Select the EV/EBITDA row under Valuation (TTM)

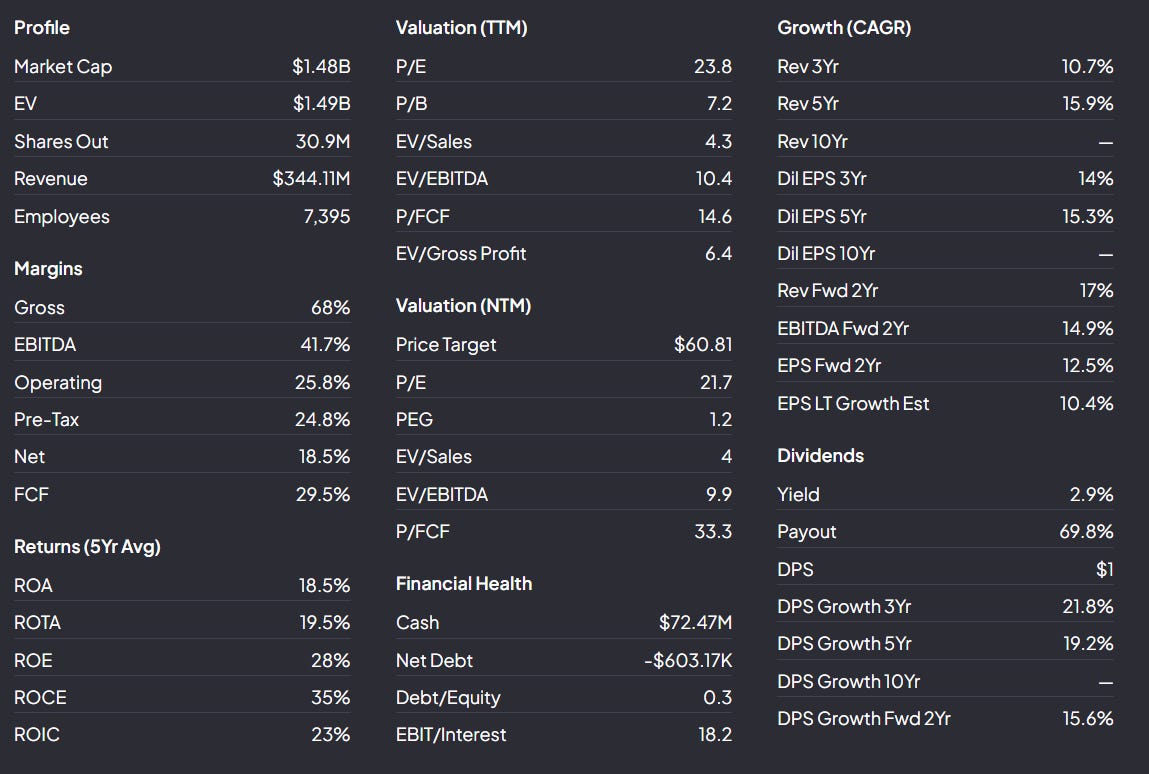pyautogui.click(x=564, y=179)
